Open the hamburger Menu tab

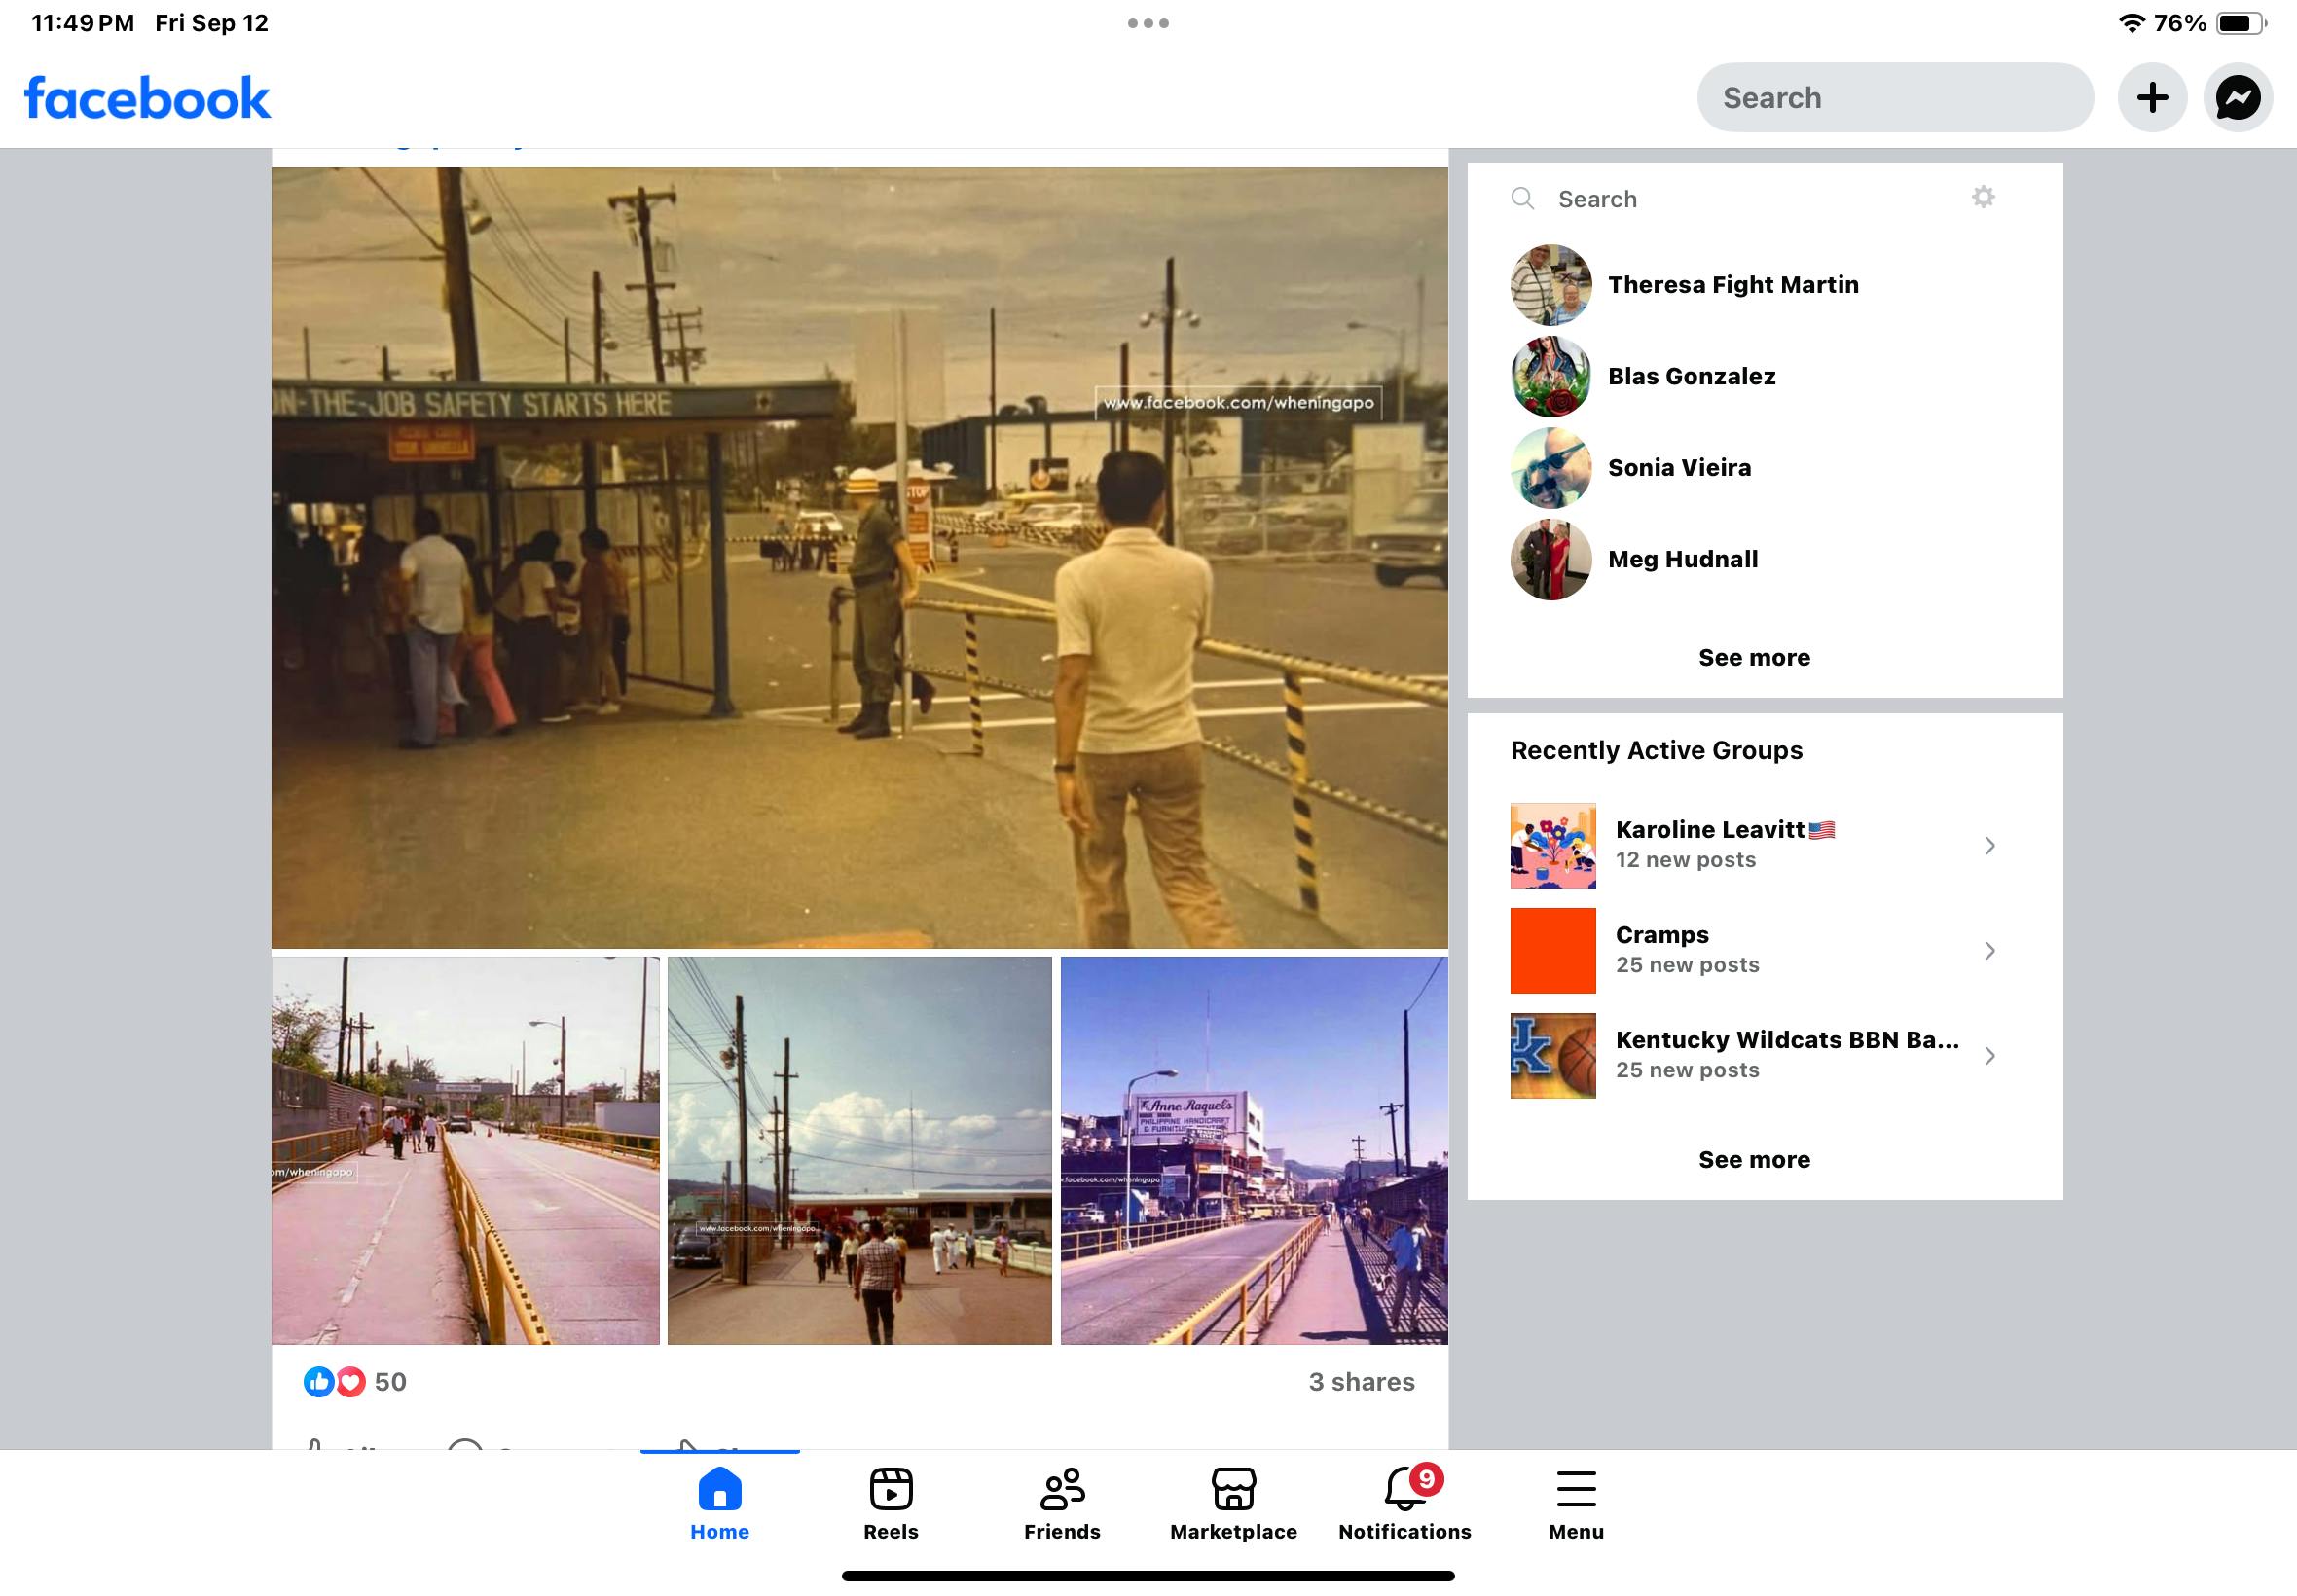click(1575, 1503)
